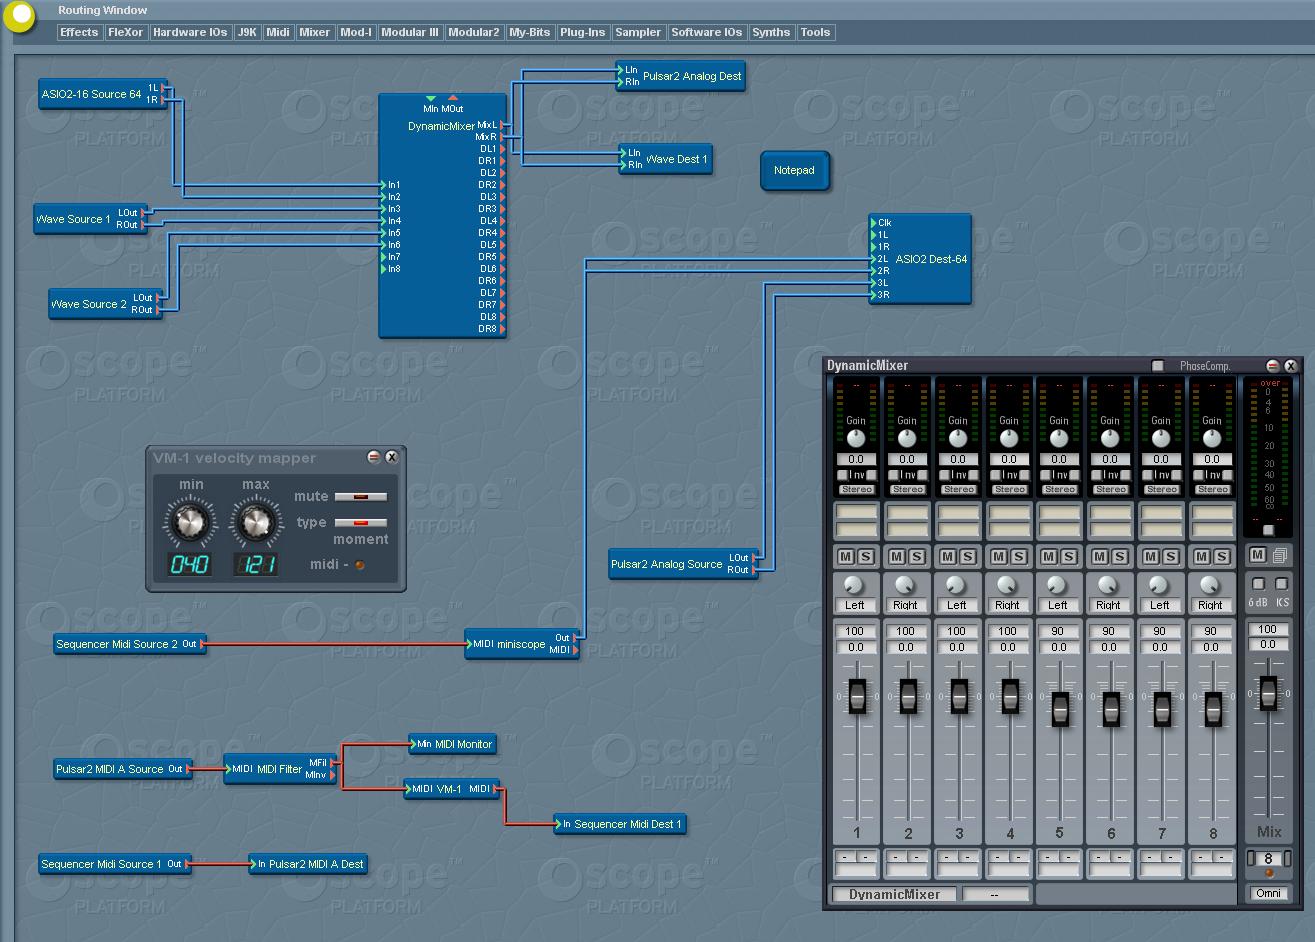
Task: Select the Wave Dest 1 module
Action: [x=666, y=159]
